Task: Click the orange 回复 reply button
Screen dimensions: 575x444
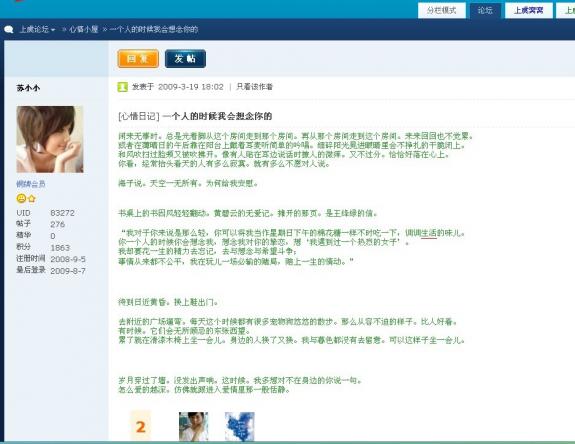Action: [x=138, y=59]
